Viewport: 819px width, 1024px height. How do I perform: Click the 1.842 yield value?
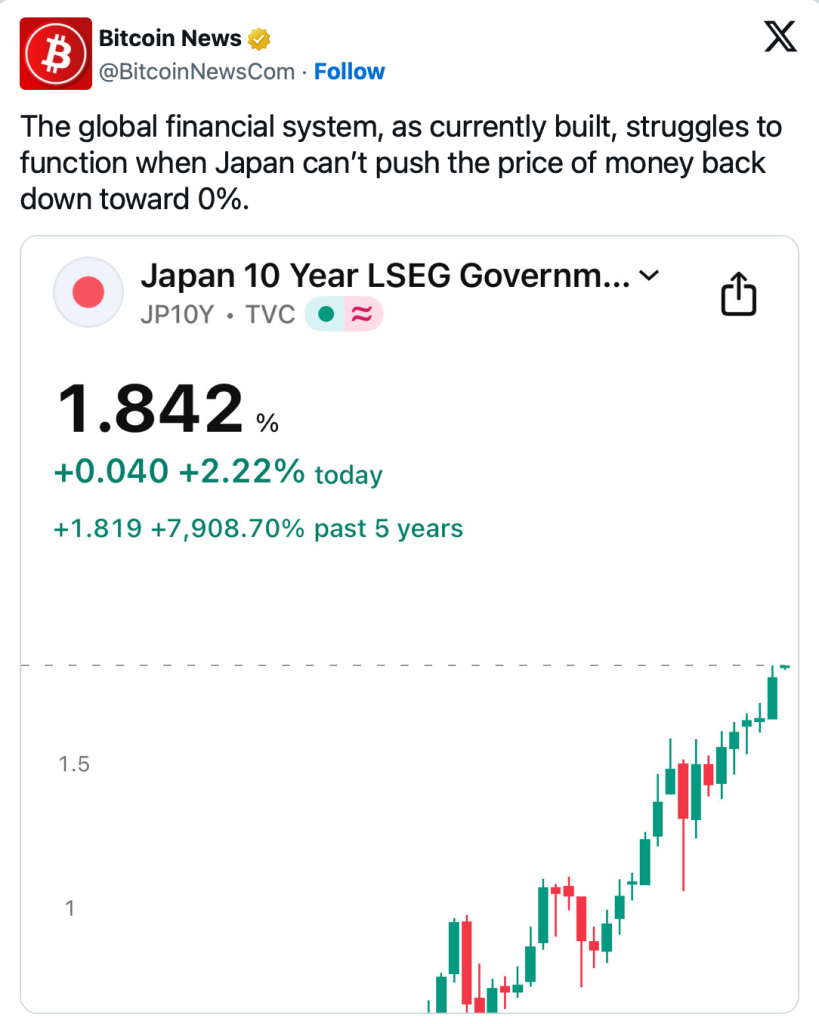point(150,411)
